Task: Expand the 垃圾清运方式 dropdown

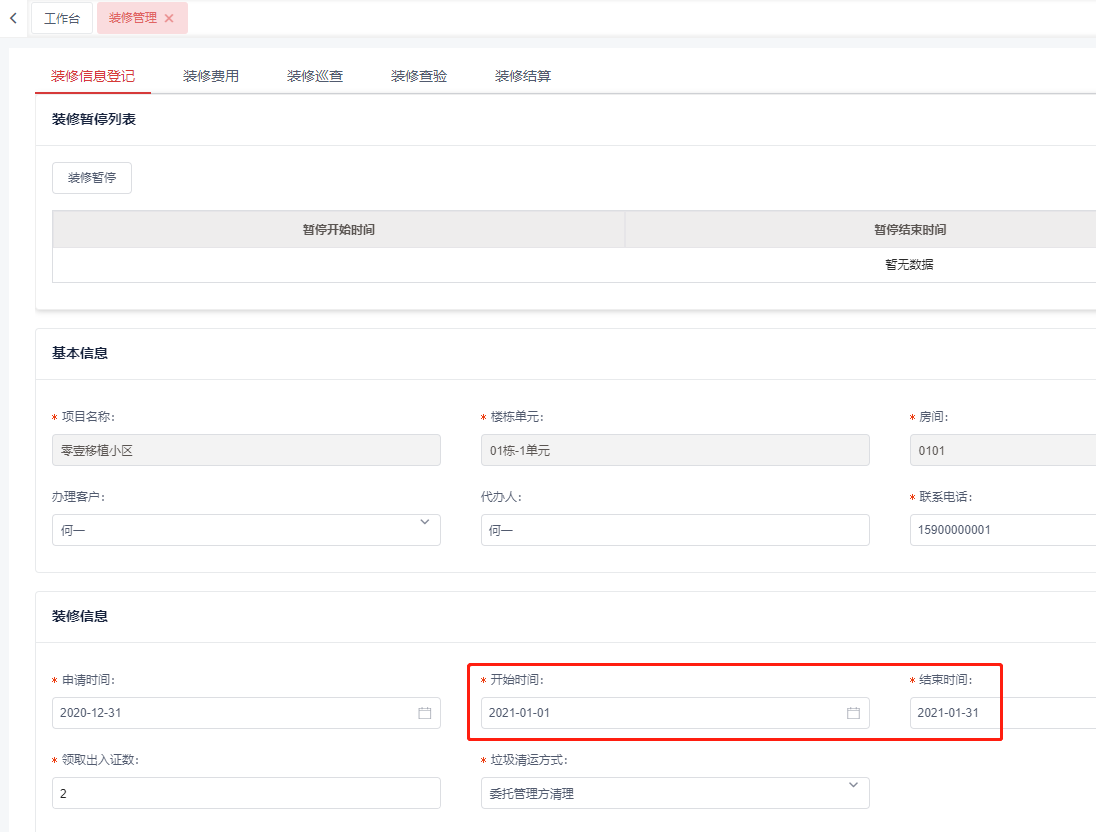Action: coord(675,793)
